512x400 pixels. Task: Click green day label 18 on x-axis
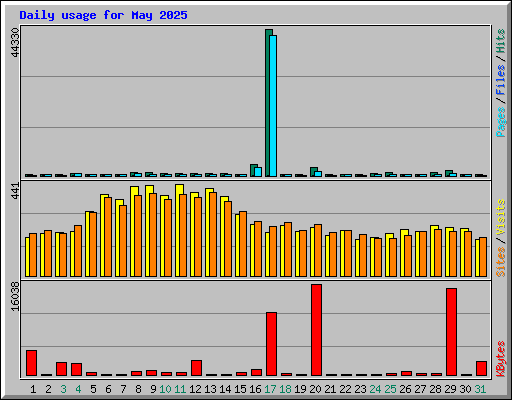285,389
